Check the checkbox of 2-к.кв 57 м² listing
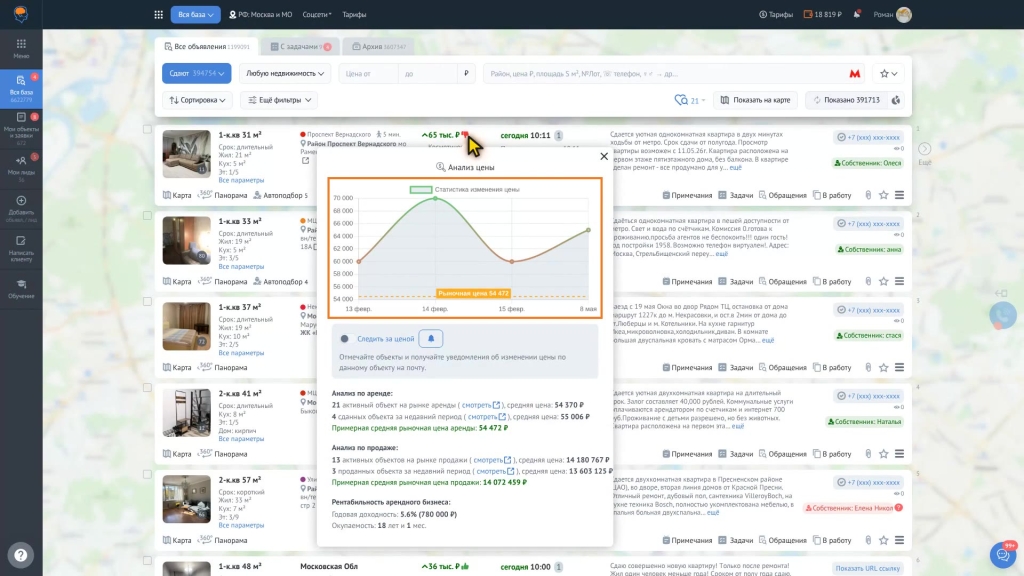Screen dimensions: 1024x576 point(147,474)
